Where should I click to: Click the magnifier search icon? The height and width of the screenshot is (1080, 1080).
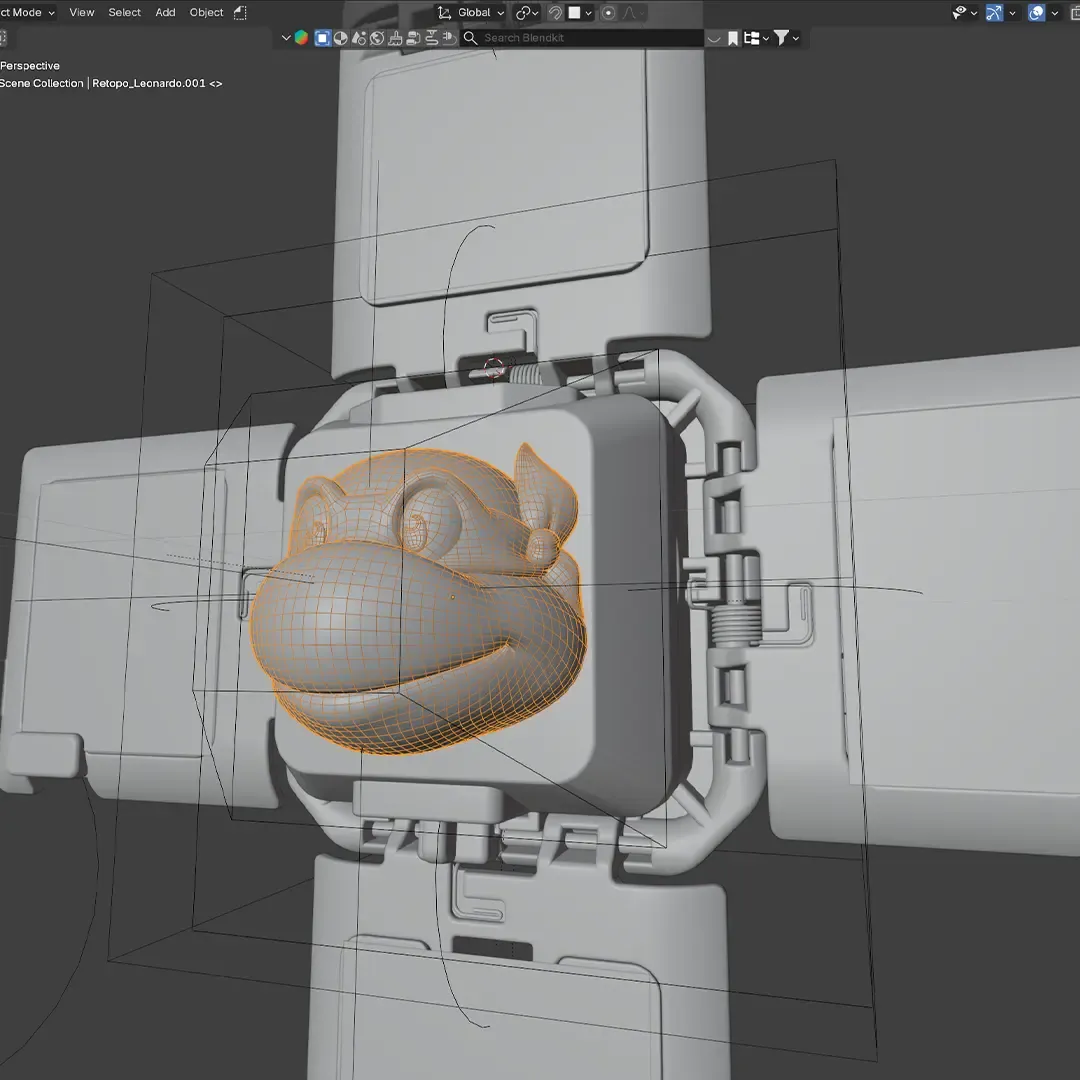point(470,38)
